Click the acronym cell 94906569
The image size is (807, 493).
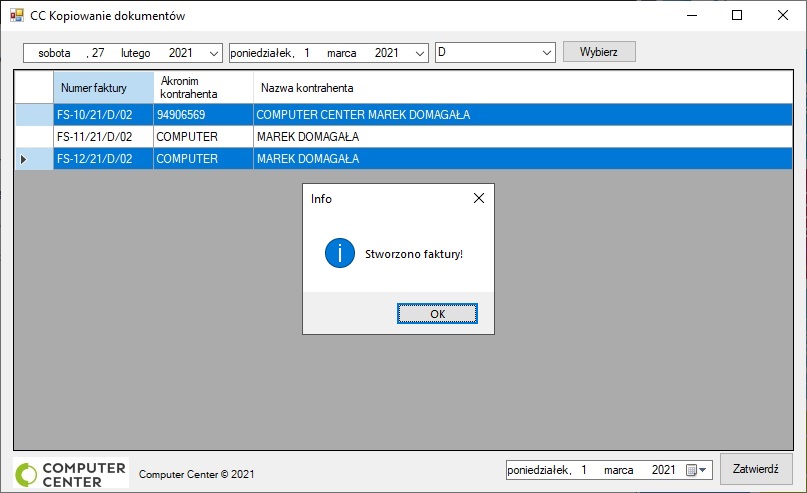203,115
